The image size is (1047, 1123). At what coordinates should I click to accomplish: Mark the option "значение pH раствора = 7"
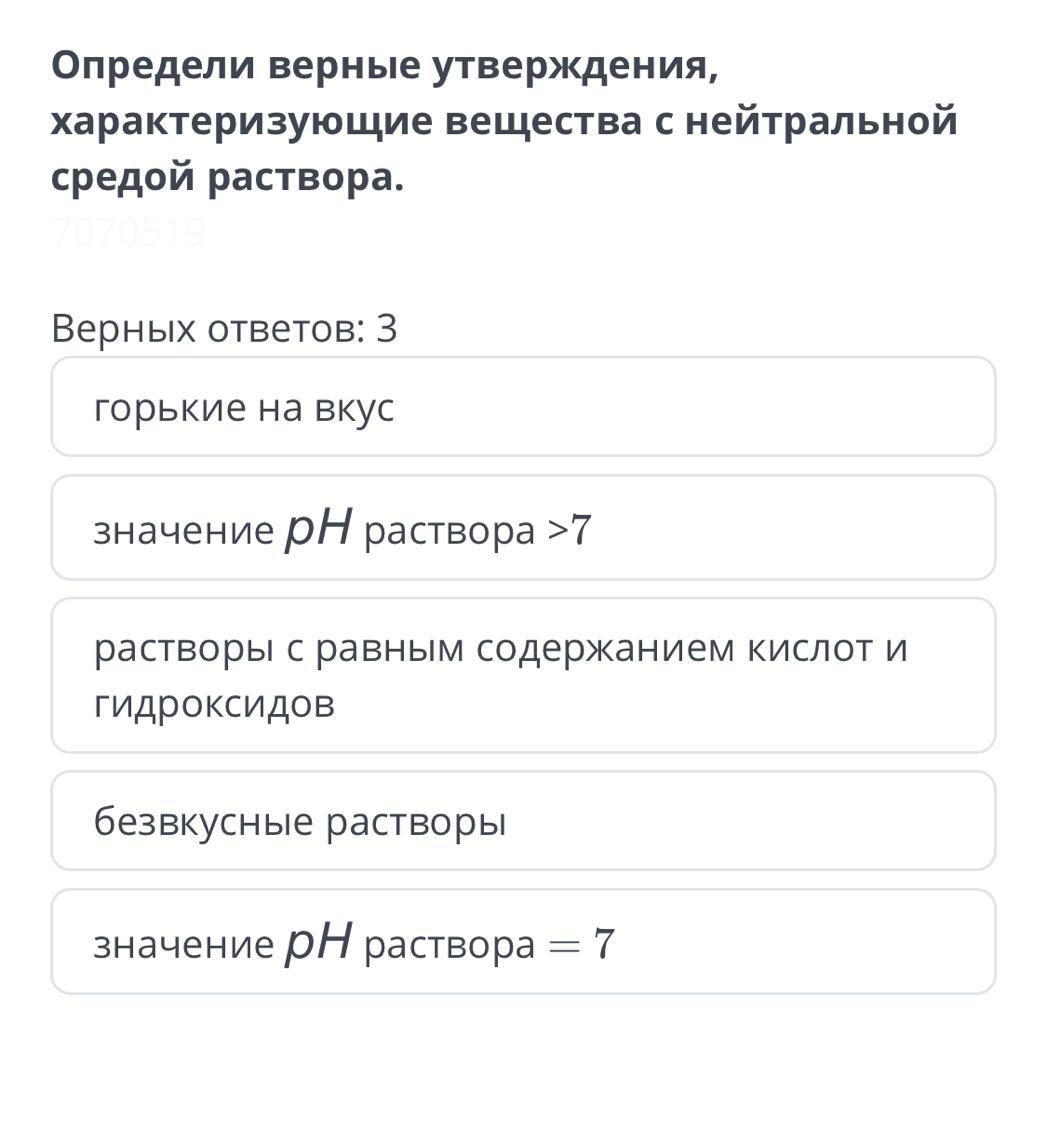tap(523, 942)
